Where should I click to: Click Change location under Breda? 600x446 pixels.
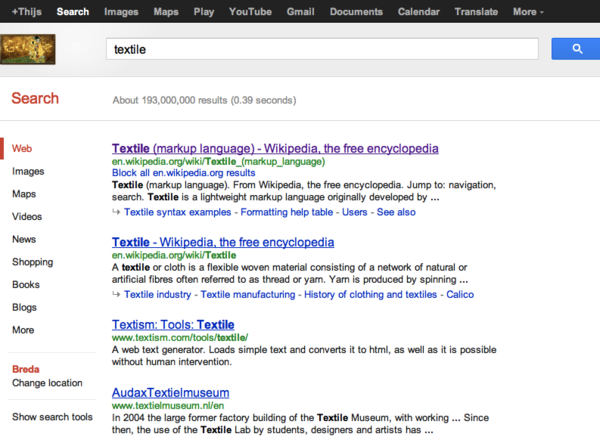click(47, 383)
